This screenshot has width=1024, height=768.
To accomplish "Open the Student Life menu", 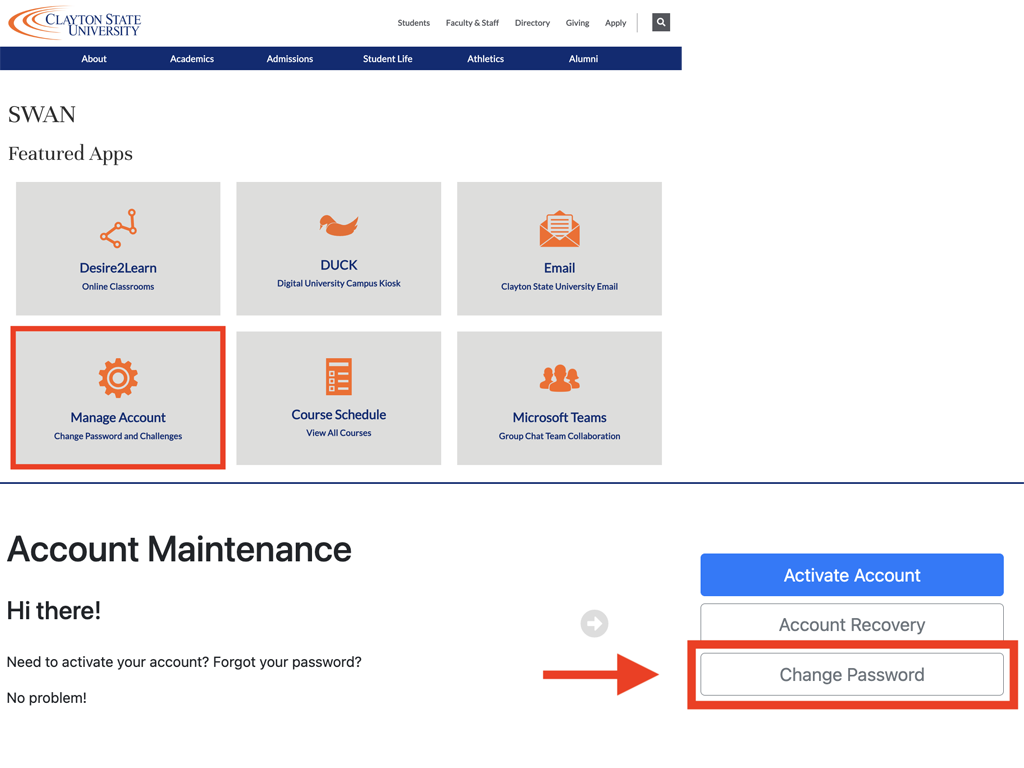I will click(388, 59).
